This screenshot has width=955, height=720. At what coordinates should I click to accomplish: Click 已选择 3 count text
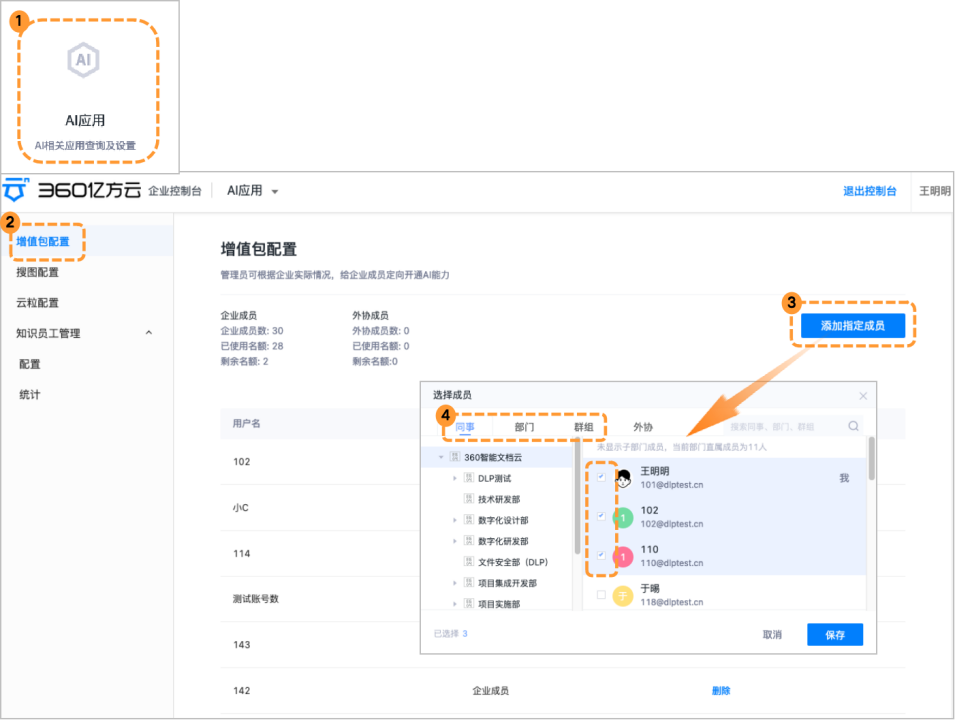[x=450, y=634]
